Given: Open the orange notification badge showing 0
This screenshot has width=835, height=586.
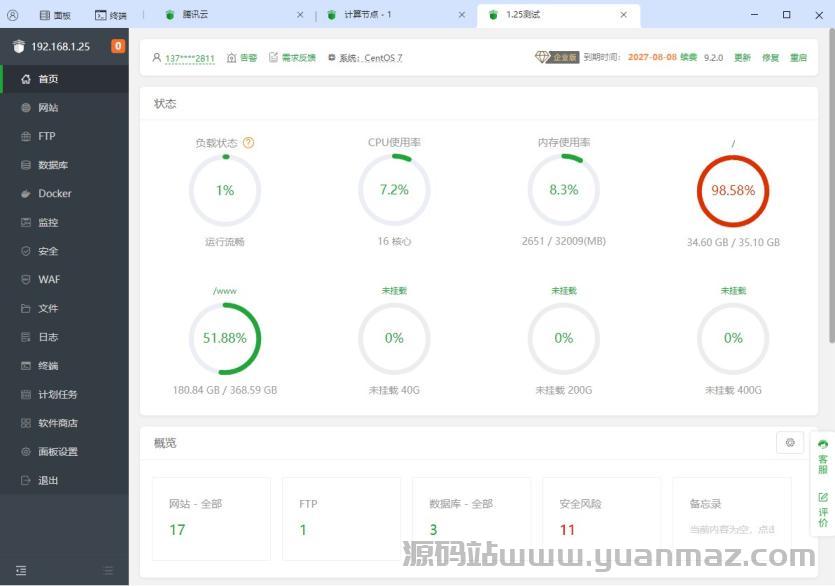Looking at the screenshot, I should [x=118, y=46].
